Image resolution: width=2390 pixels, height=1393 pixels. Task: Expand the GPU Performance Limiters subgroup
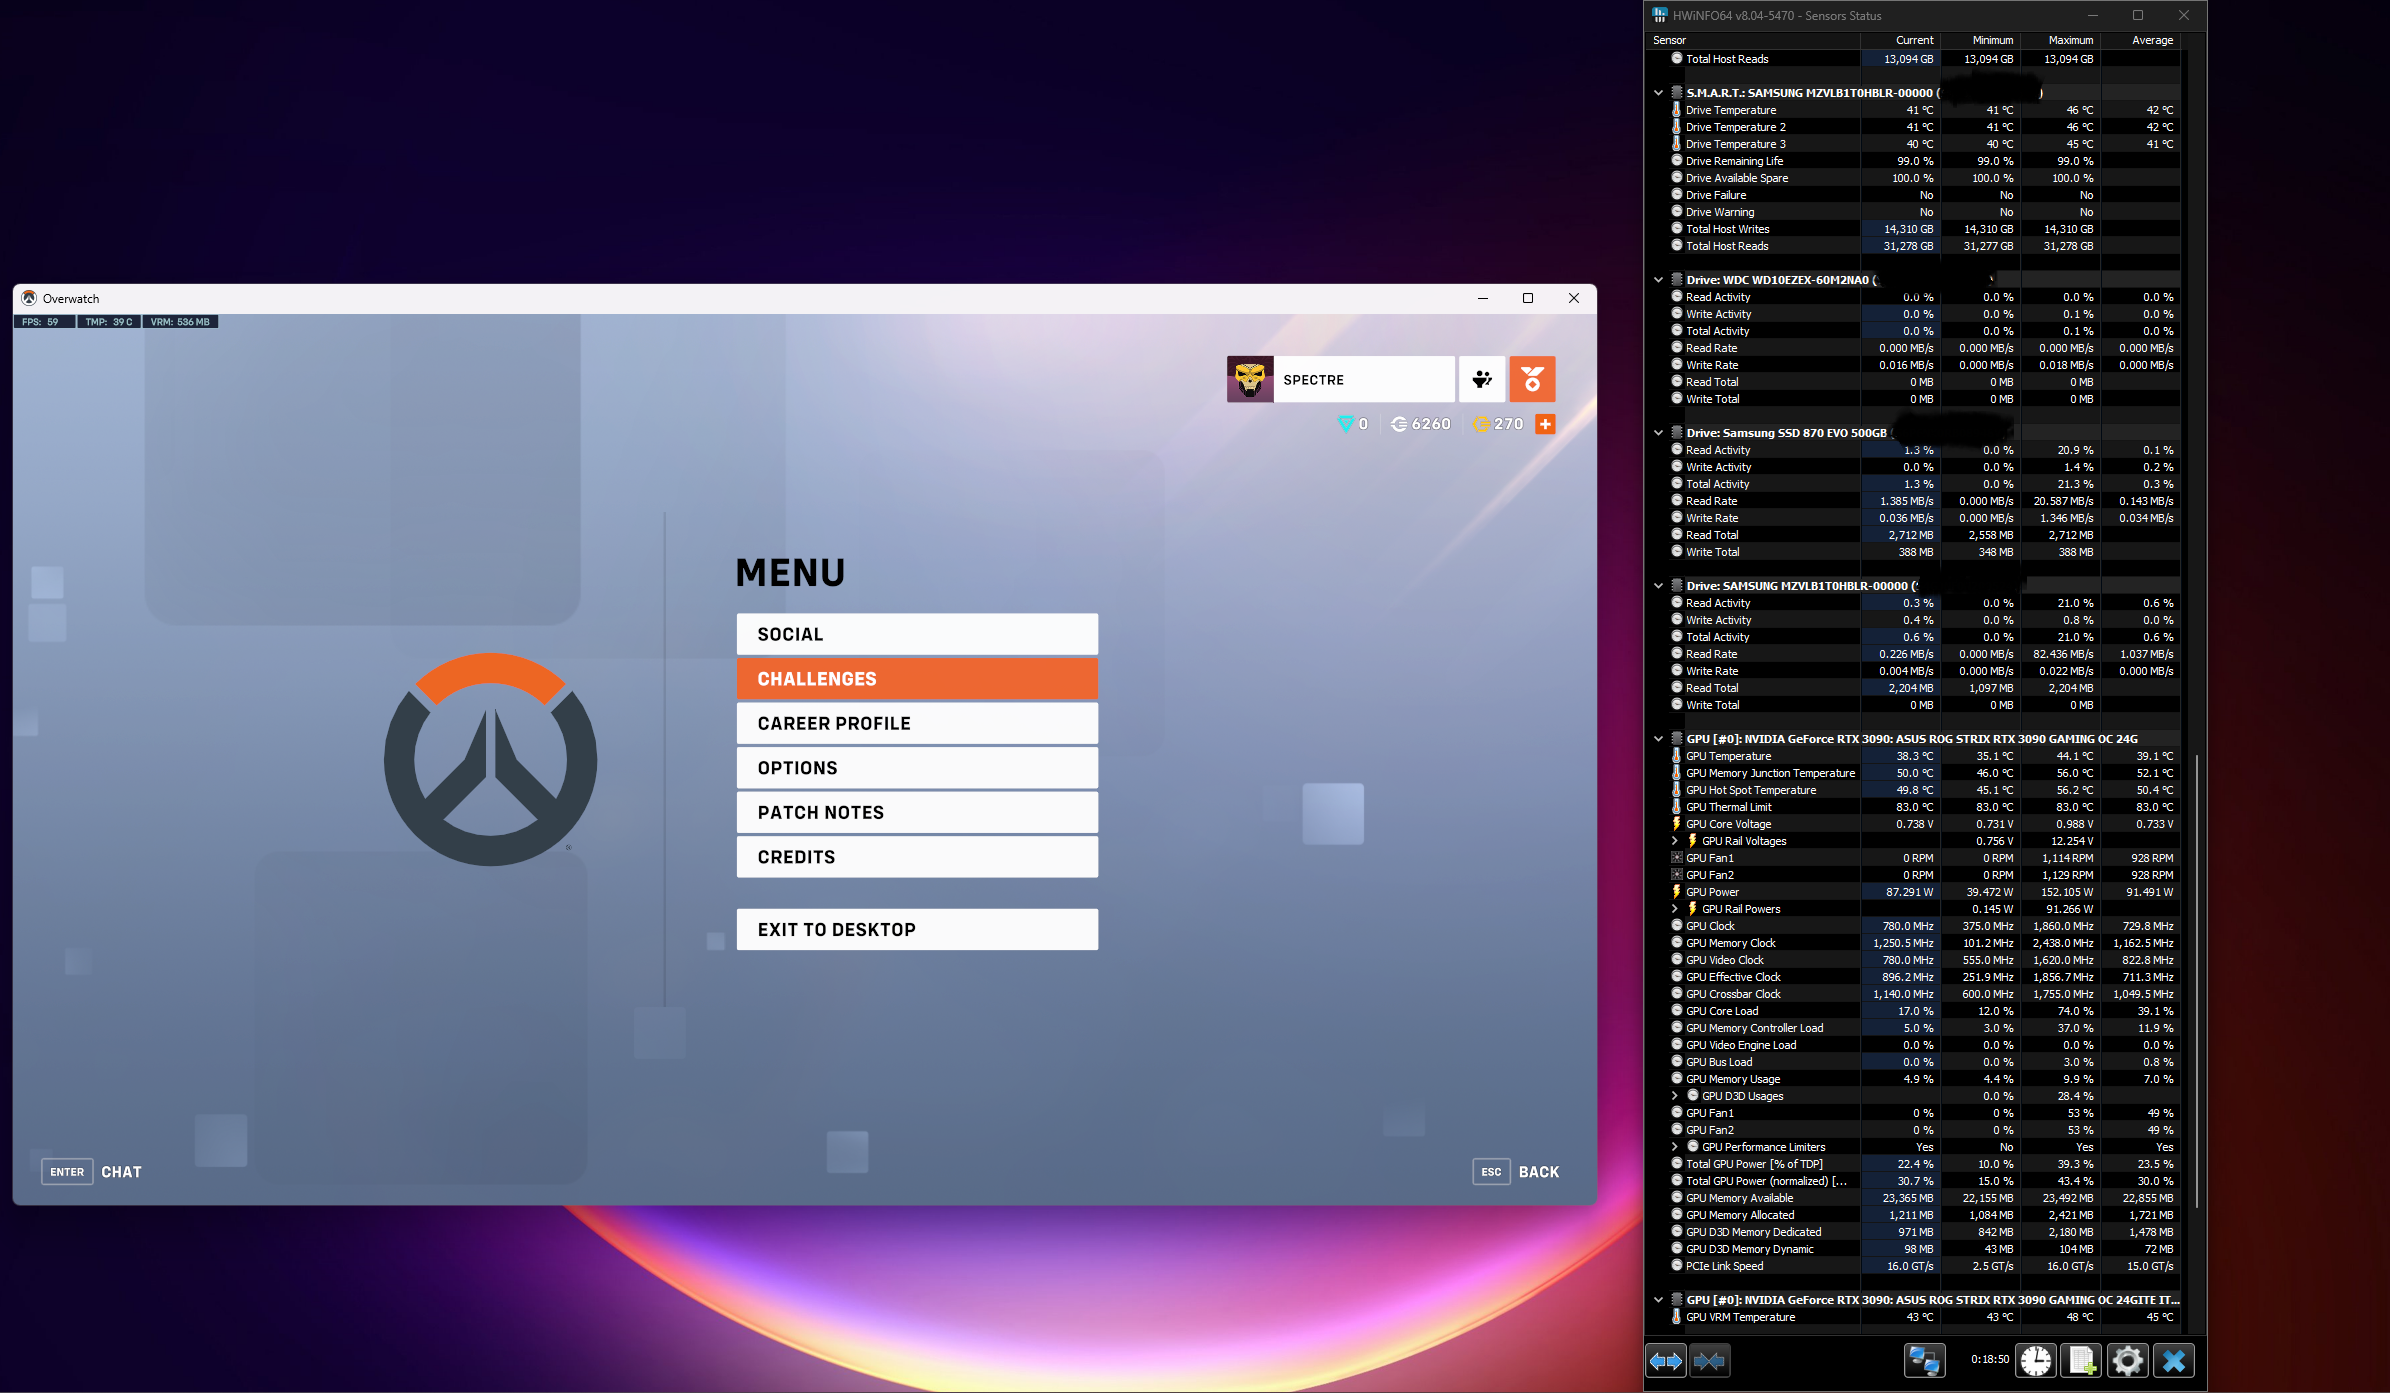1675,1147
